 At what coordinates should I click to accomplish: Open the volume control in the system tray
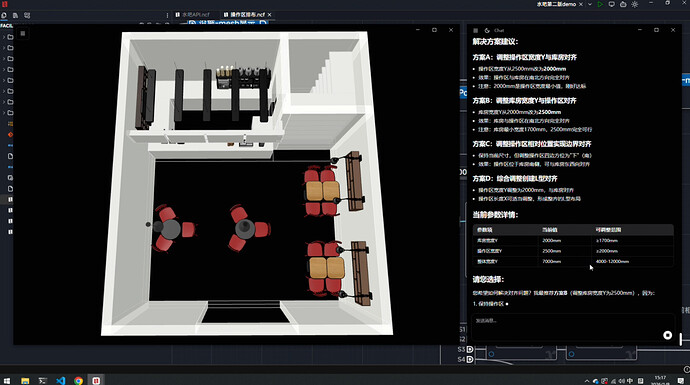pos(621,381)
